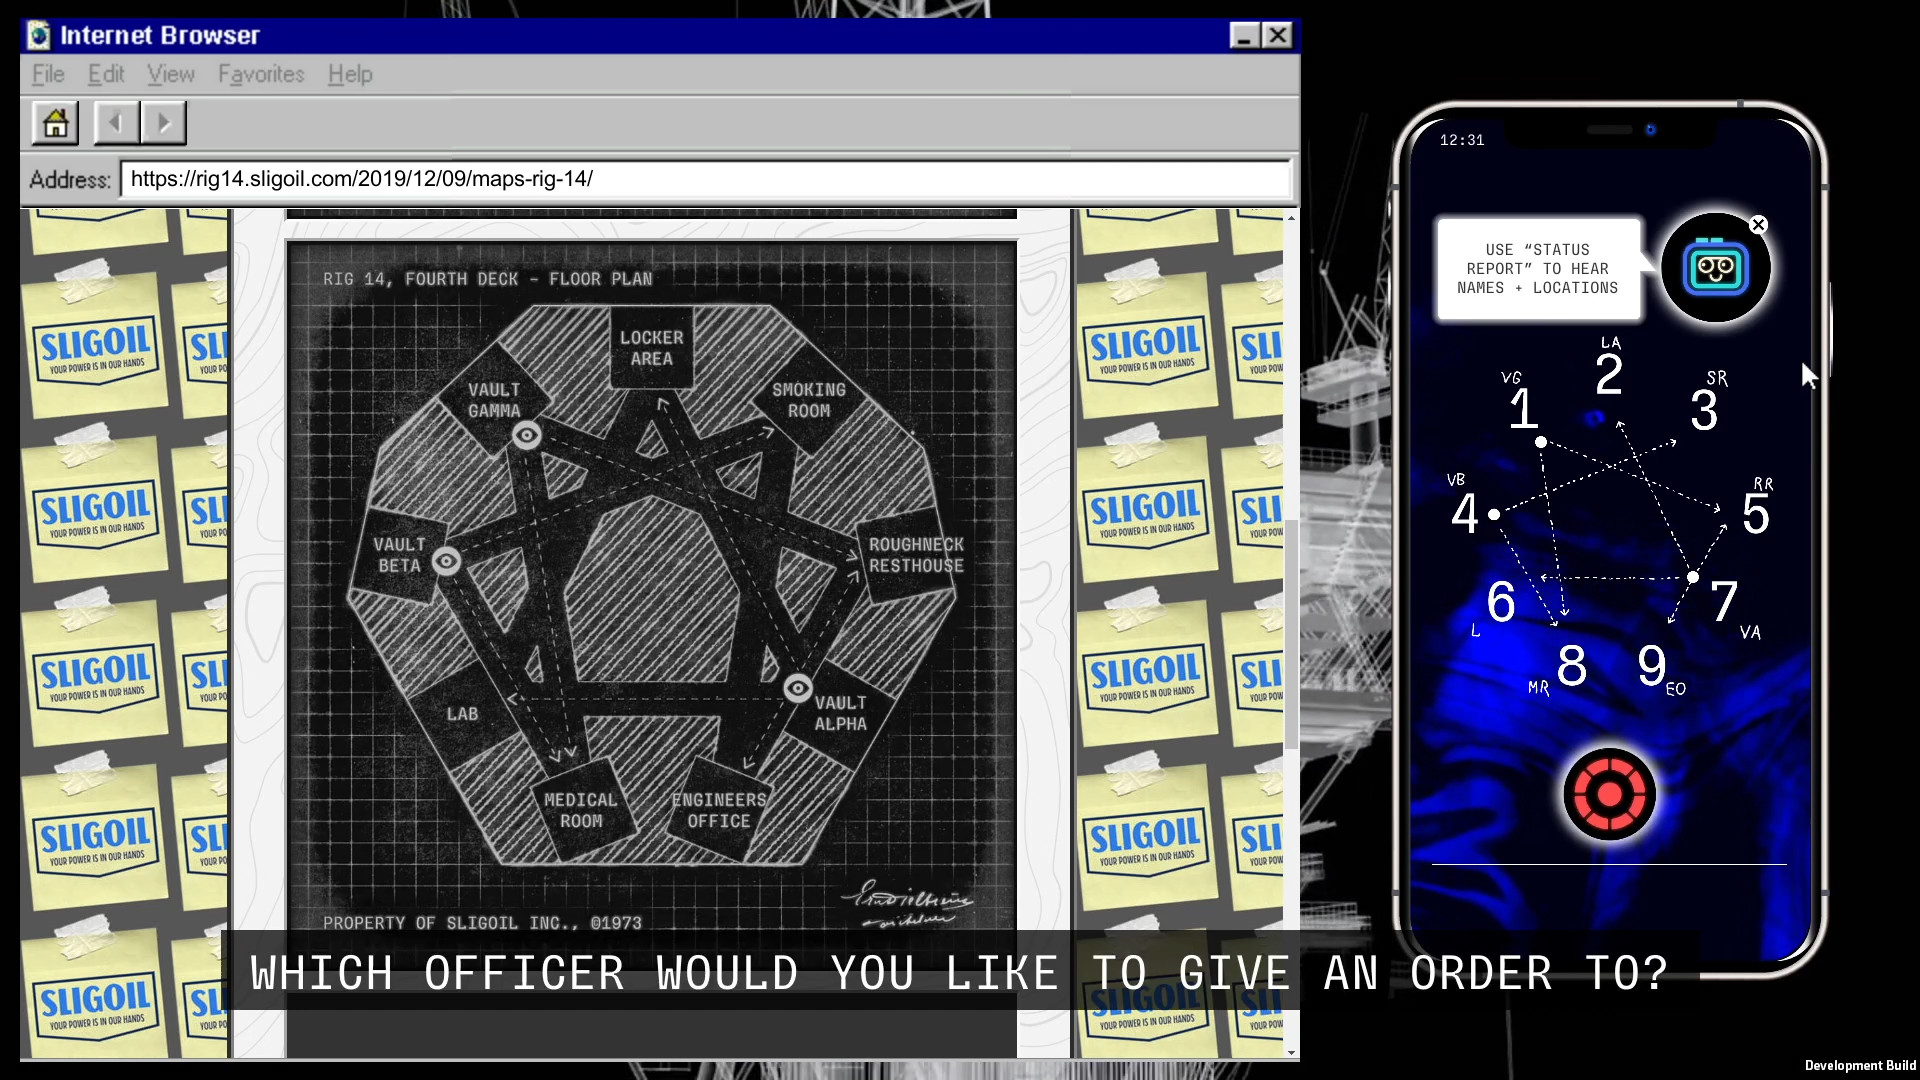Open the Favorites menu
This screenshot has height=1080, width=1920.
click(261, 74)
